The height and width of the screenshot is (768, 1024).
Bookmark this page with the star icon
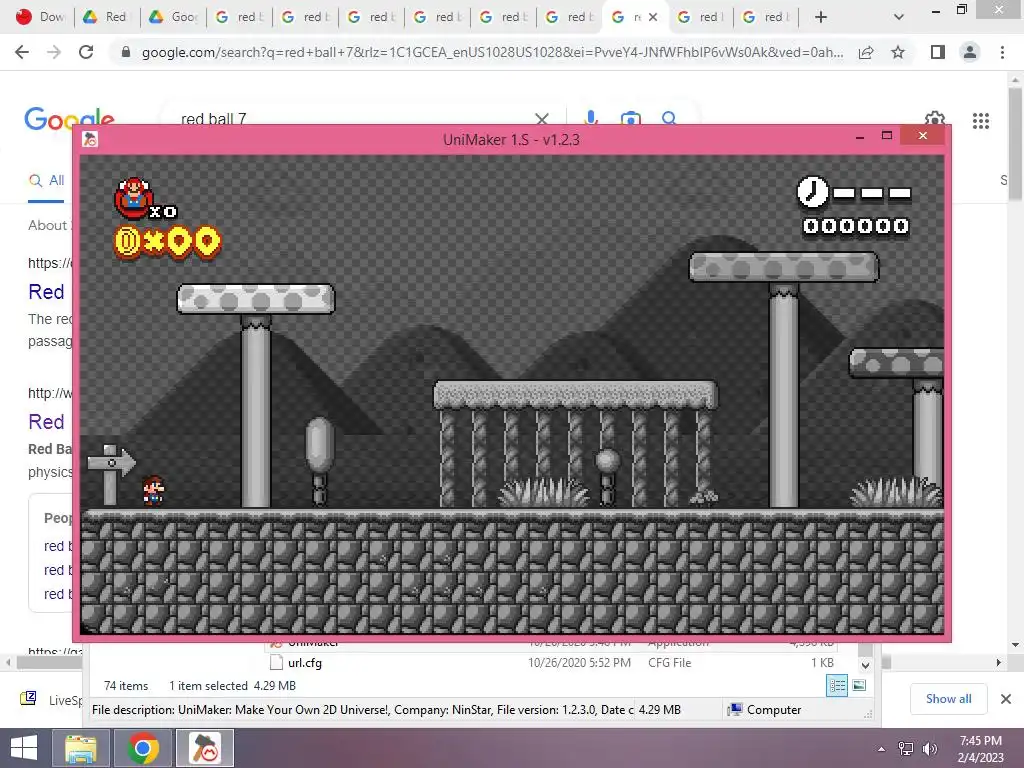pos(898,52)
